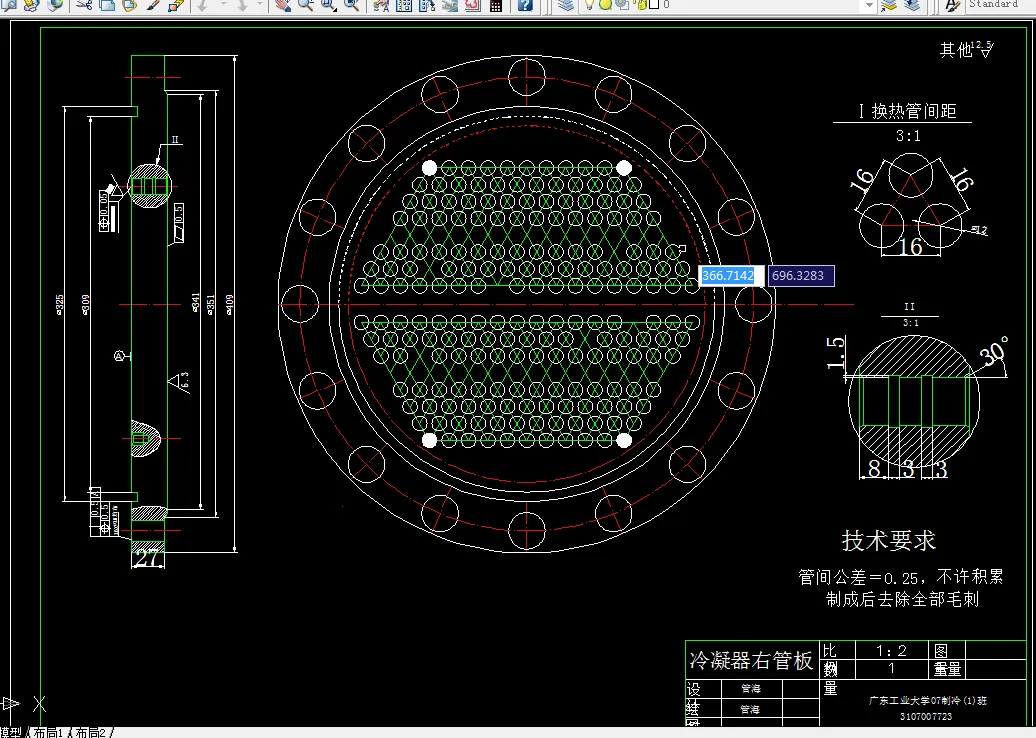1036x738 pixels.
Task: Open the Text Style icon
Action: click(952, 5)
